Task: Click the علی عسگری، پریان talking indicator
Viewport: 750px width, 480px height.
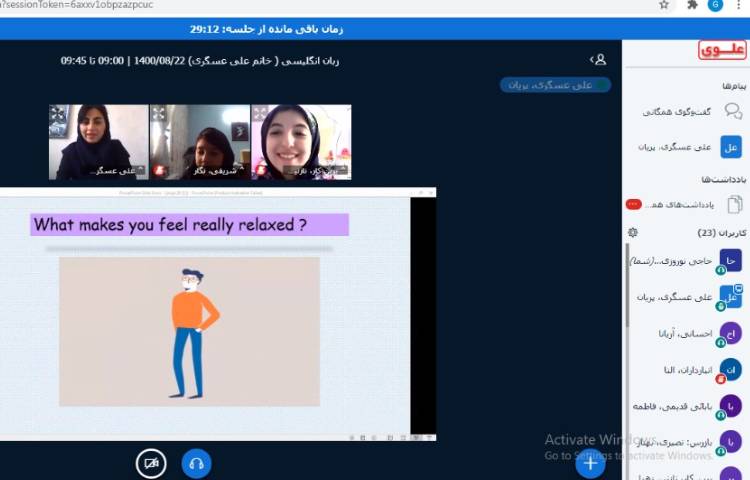Action: tap(554, 85)
